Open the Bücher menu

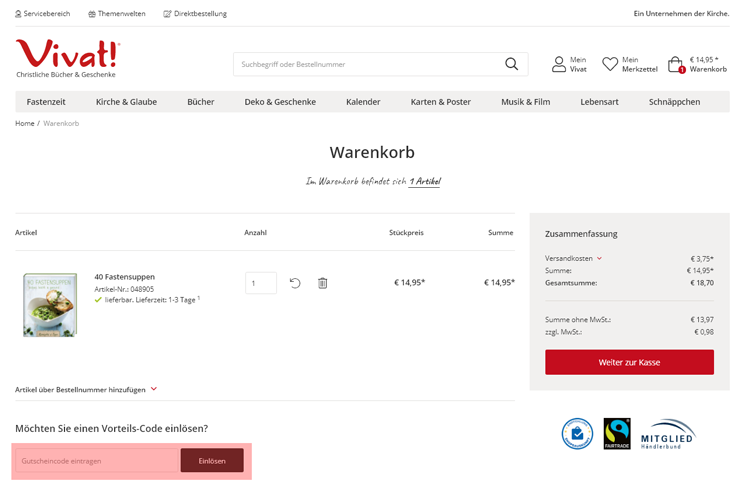(x=201, y=102)
